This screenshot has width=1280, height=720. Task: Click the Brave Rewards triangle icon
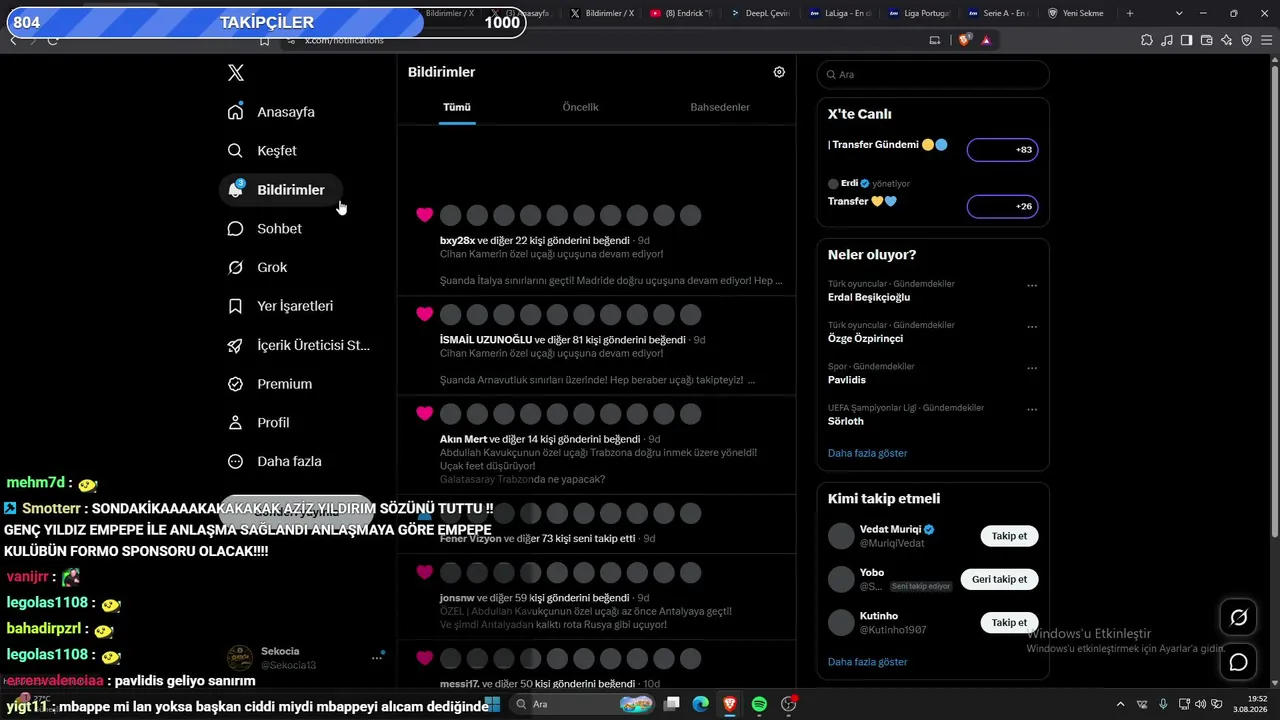(x=986, y=40)
